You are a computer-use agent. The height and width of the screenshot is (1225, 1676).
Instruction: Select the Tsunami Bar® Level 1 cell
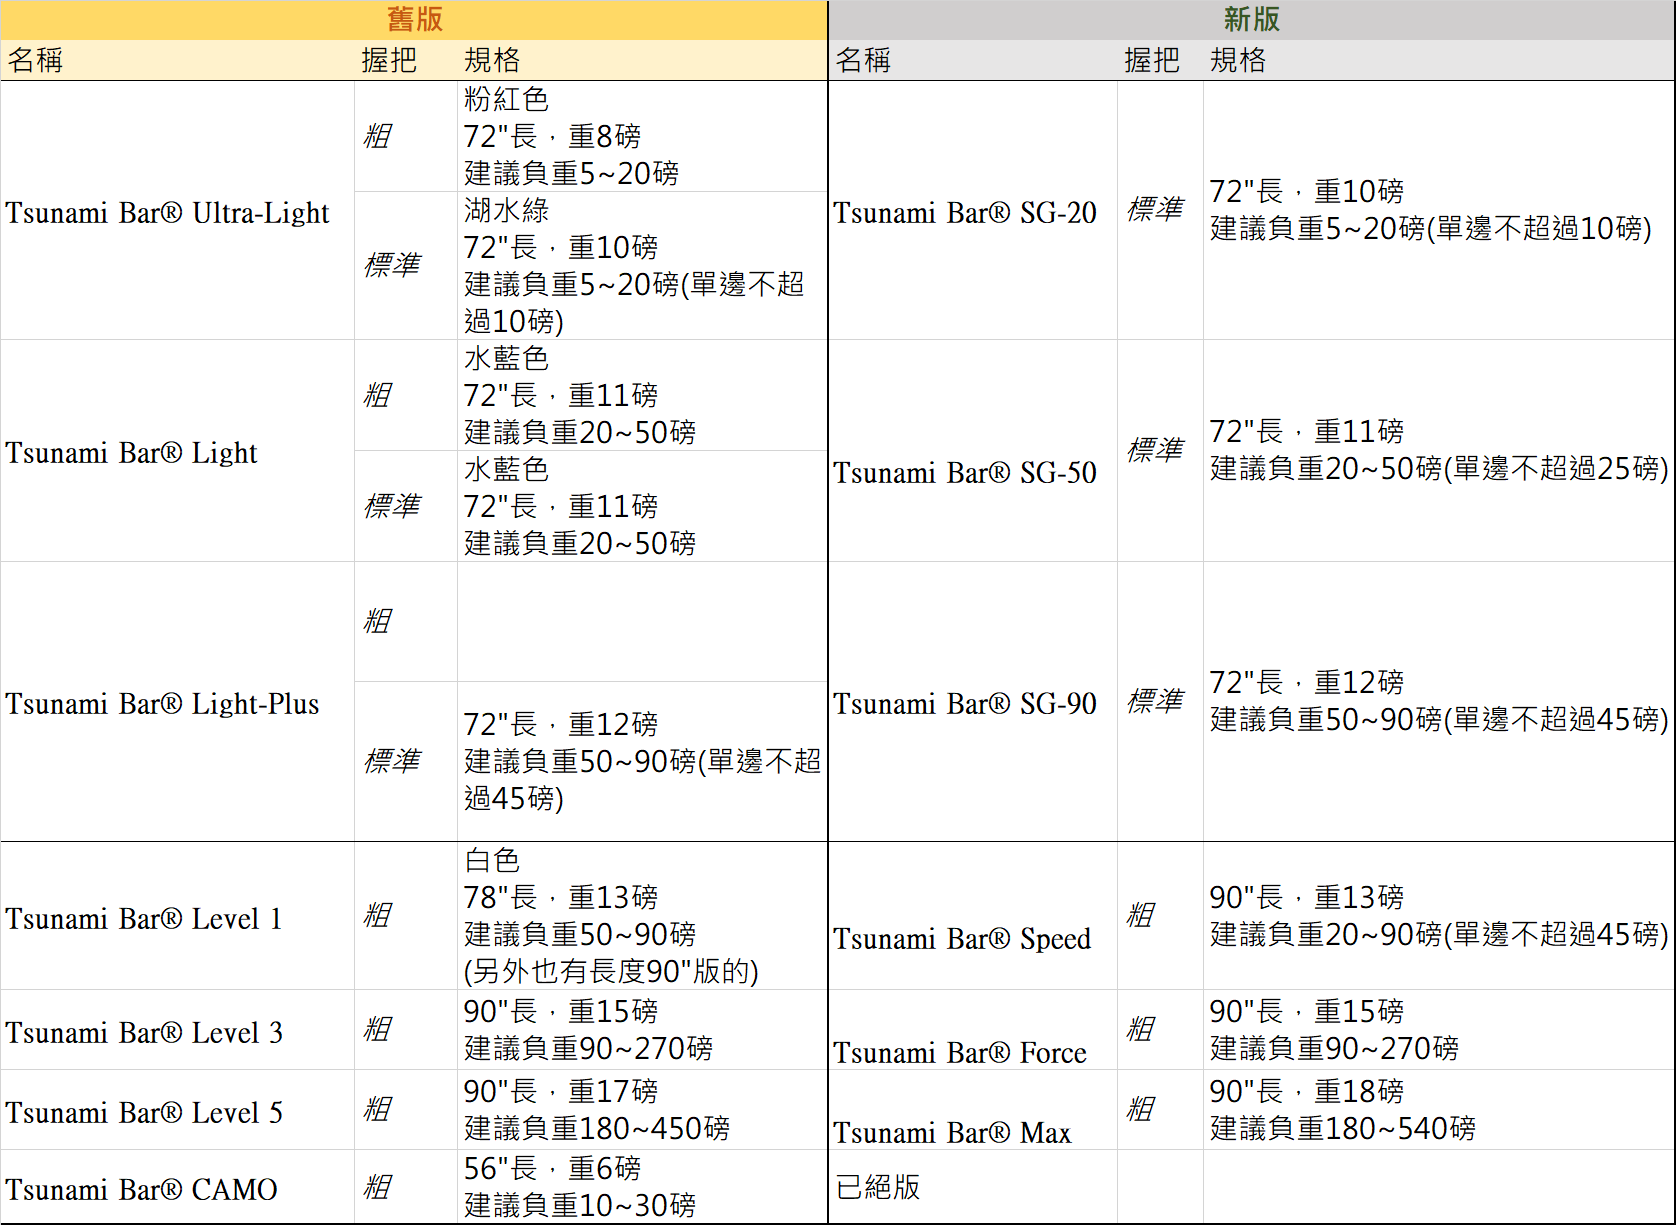coord(178,916)
